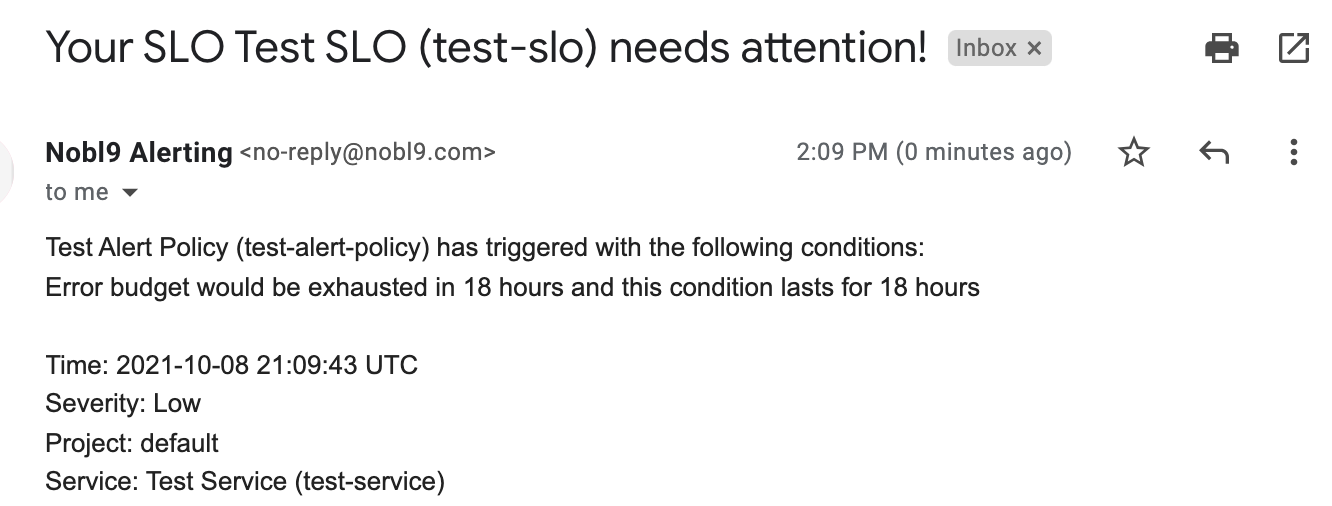Screen dimensions: 1332x506
Task: Click the sender avatar at left edge
Action: click(8, 170)
